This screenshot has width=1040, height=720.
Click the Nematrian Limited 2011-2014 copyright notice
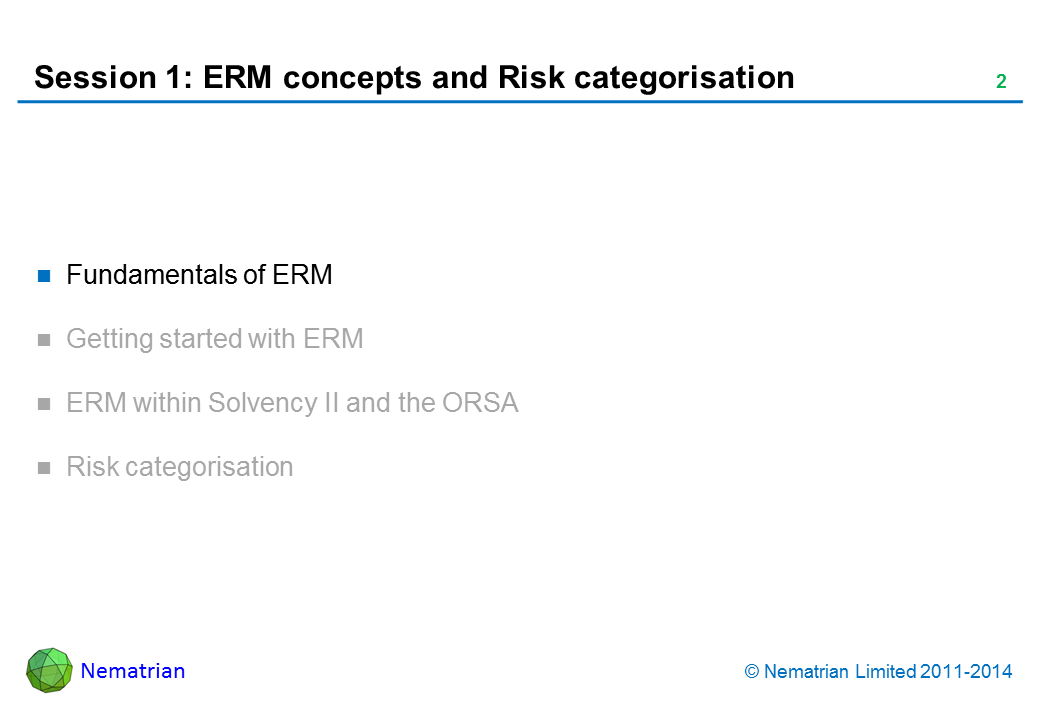(879, 672)
